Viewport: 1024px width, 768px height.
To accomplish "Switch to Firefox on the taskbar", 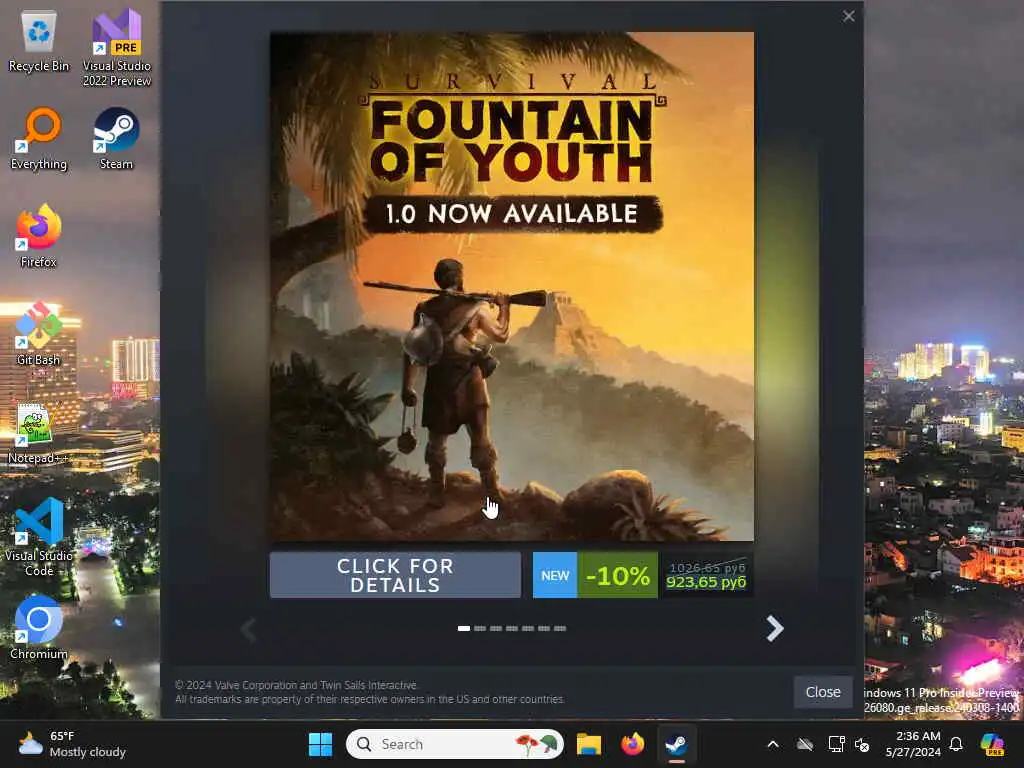I will click(632, 744).
